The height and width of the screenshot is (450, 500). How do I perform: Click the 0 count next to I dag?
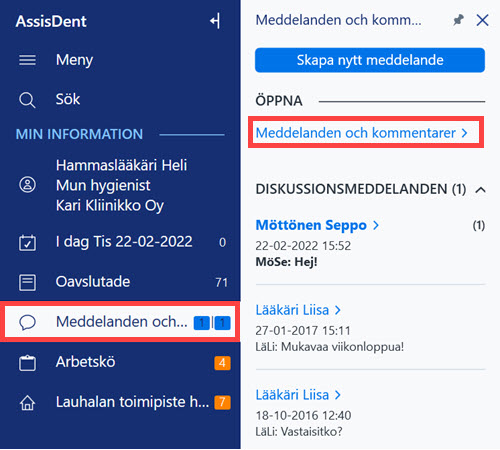click(222, 242)
